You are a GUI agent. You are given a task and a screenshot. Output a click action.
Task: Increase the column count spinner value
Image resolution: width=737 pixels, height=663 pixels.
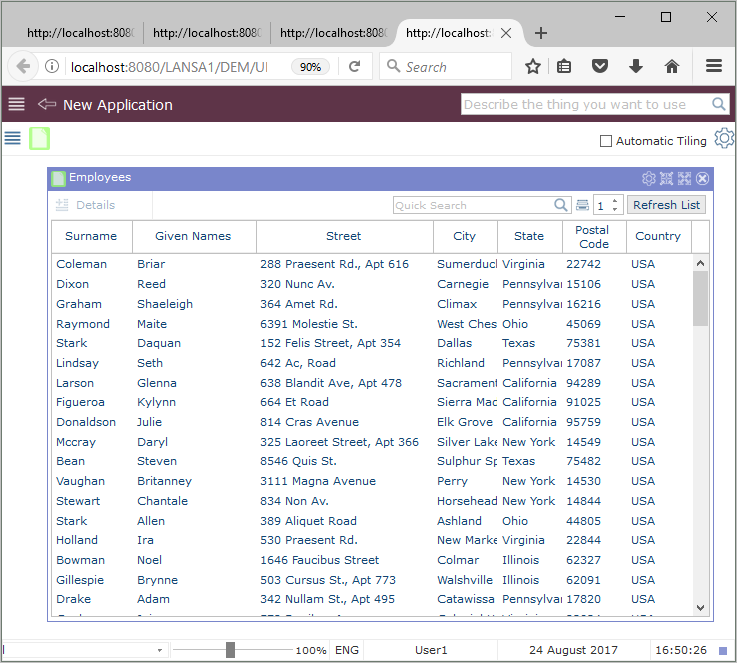coord(615,201)
